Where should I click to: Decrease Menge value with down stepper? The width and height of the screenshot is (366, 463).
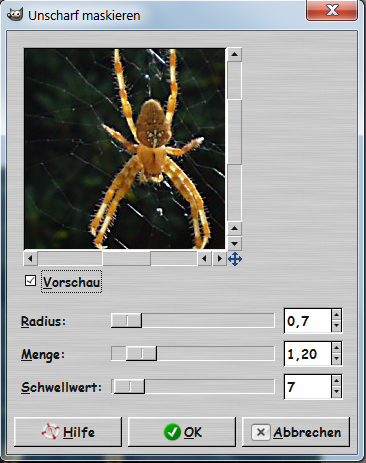tap(336, 359)
